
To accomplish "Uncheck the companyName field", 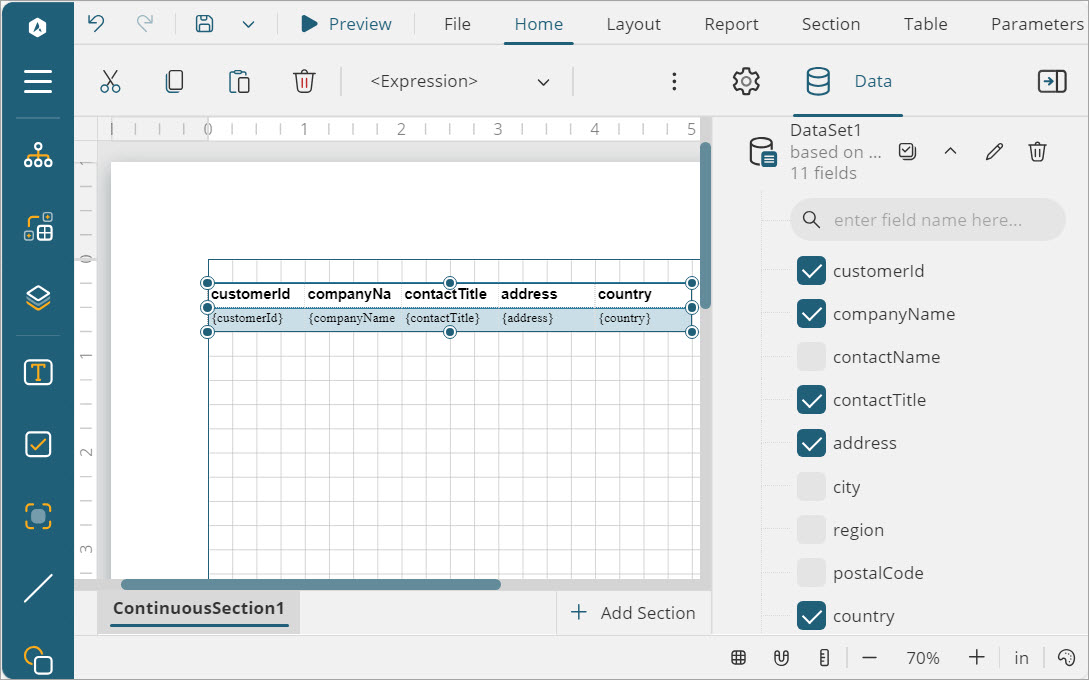I will click(811, 314).
